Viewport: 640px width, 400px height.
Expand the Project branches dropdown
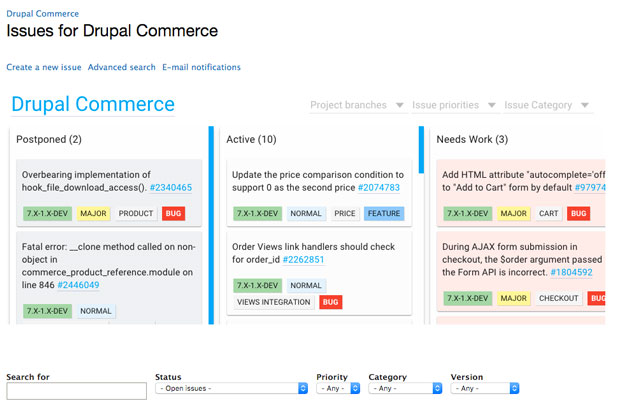[357, 105]
